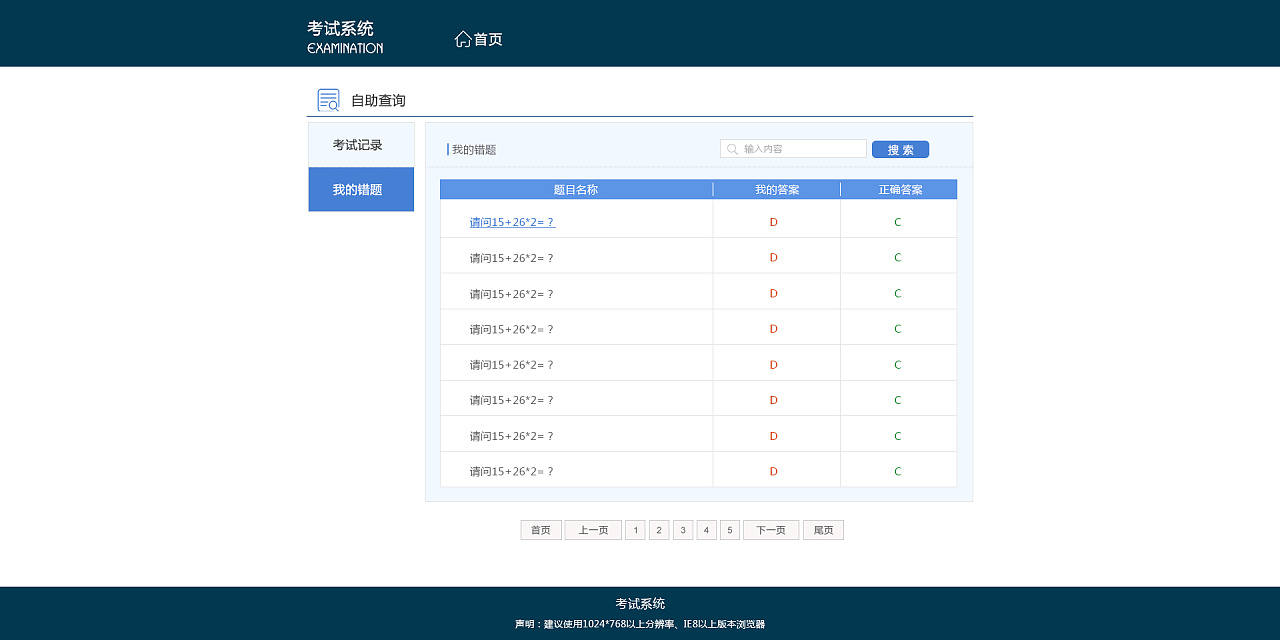This screenshot has height=640, width=1280.
Task: Go to pagination 首页 first page
Action: point(541,530)
